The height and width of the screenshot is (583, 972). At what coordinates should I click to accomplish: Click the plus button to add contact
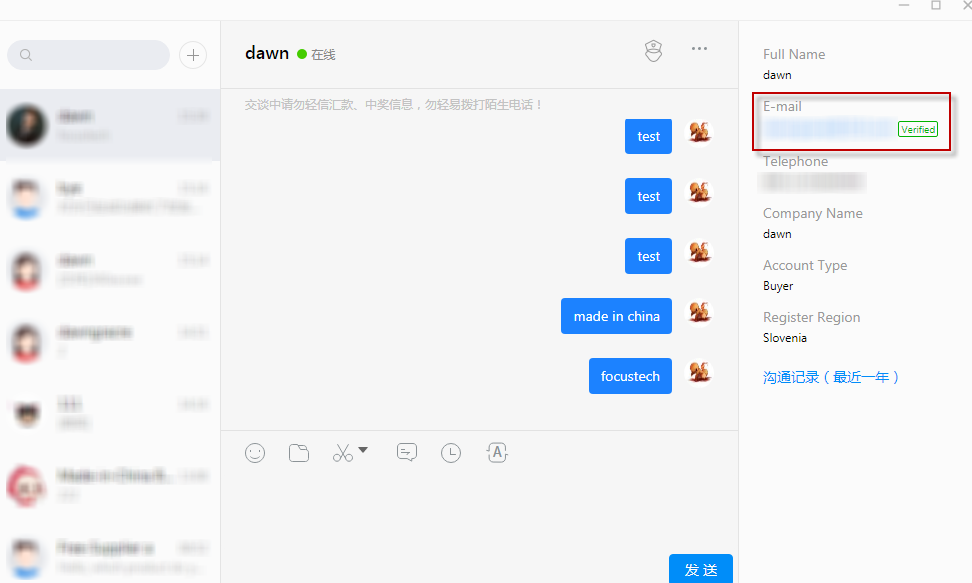click(193, 55)
